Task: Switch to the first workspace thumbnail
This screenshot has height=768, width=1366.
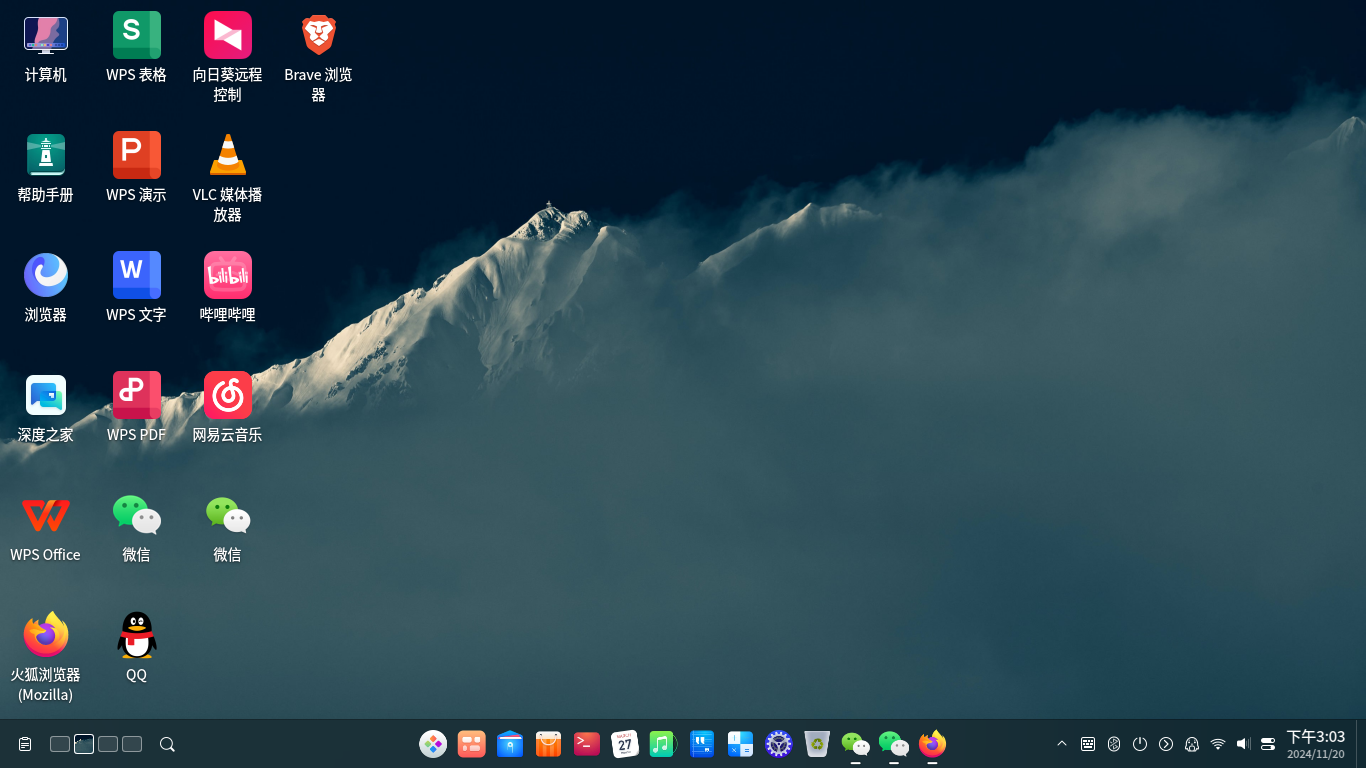Action: pos(60,744)
